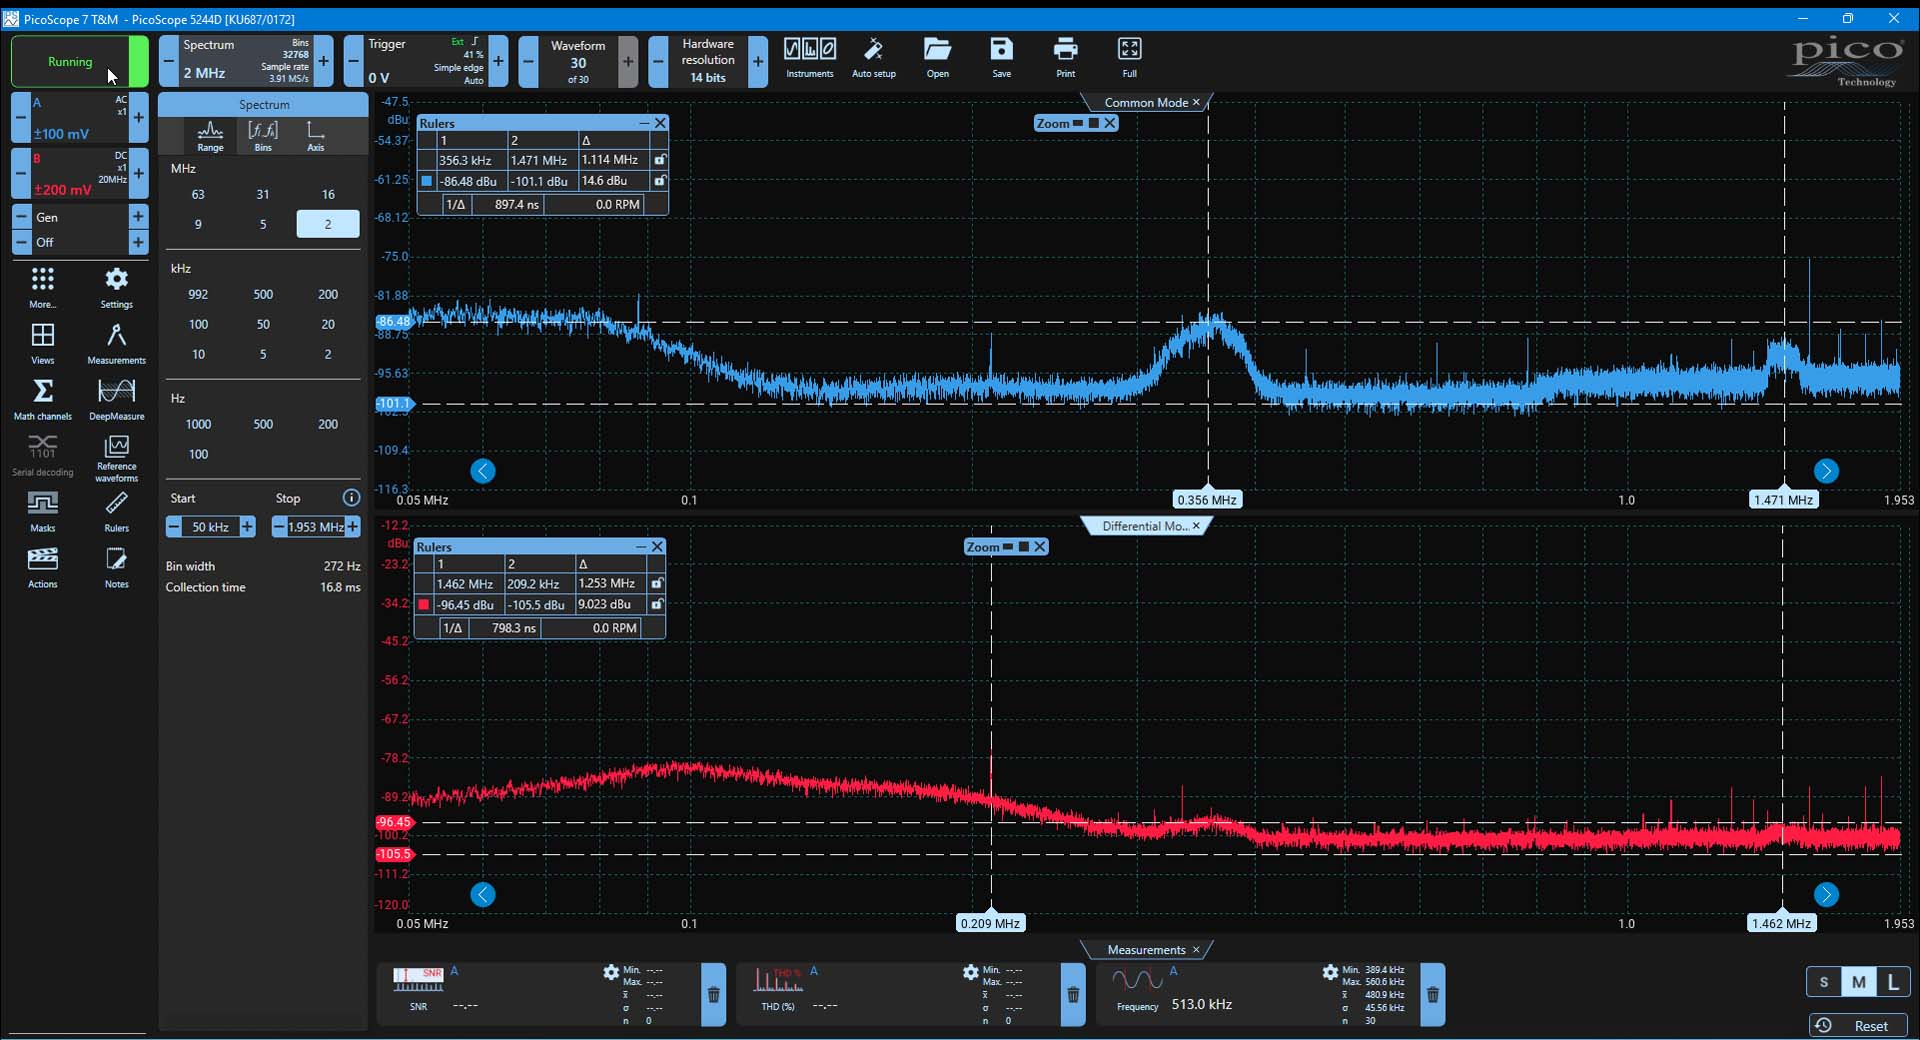Image resolution: width=1920 pixels, height=1040 pixels.
Task: Select large measurement size L
Action: pos(1893,982)
